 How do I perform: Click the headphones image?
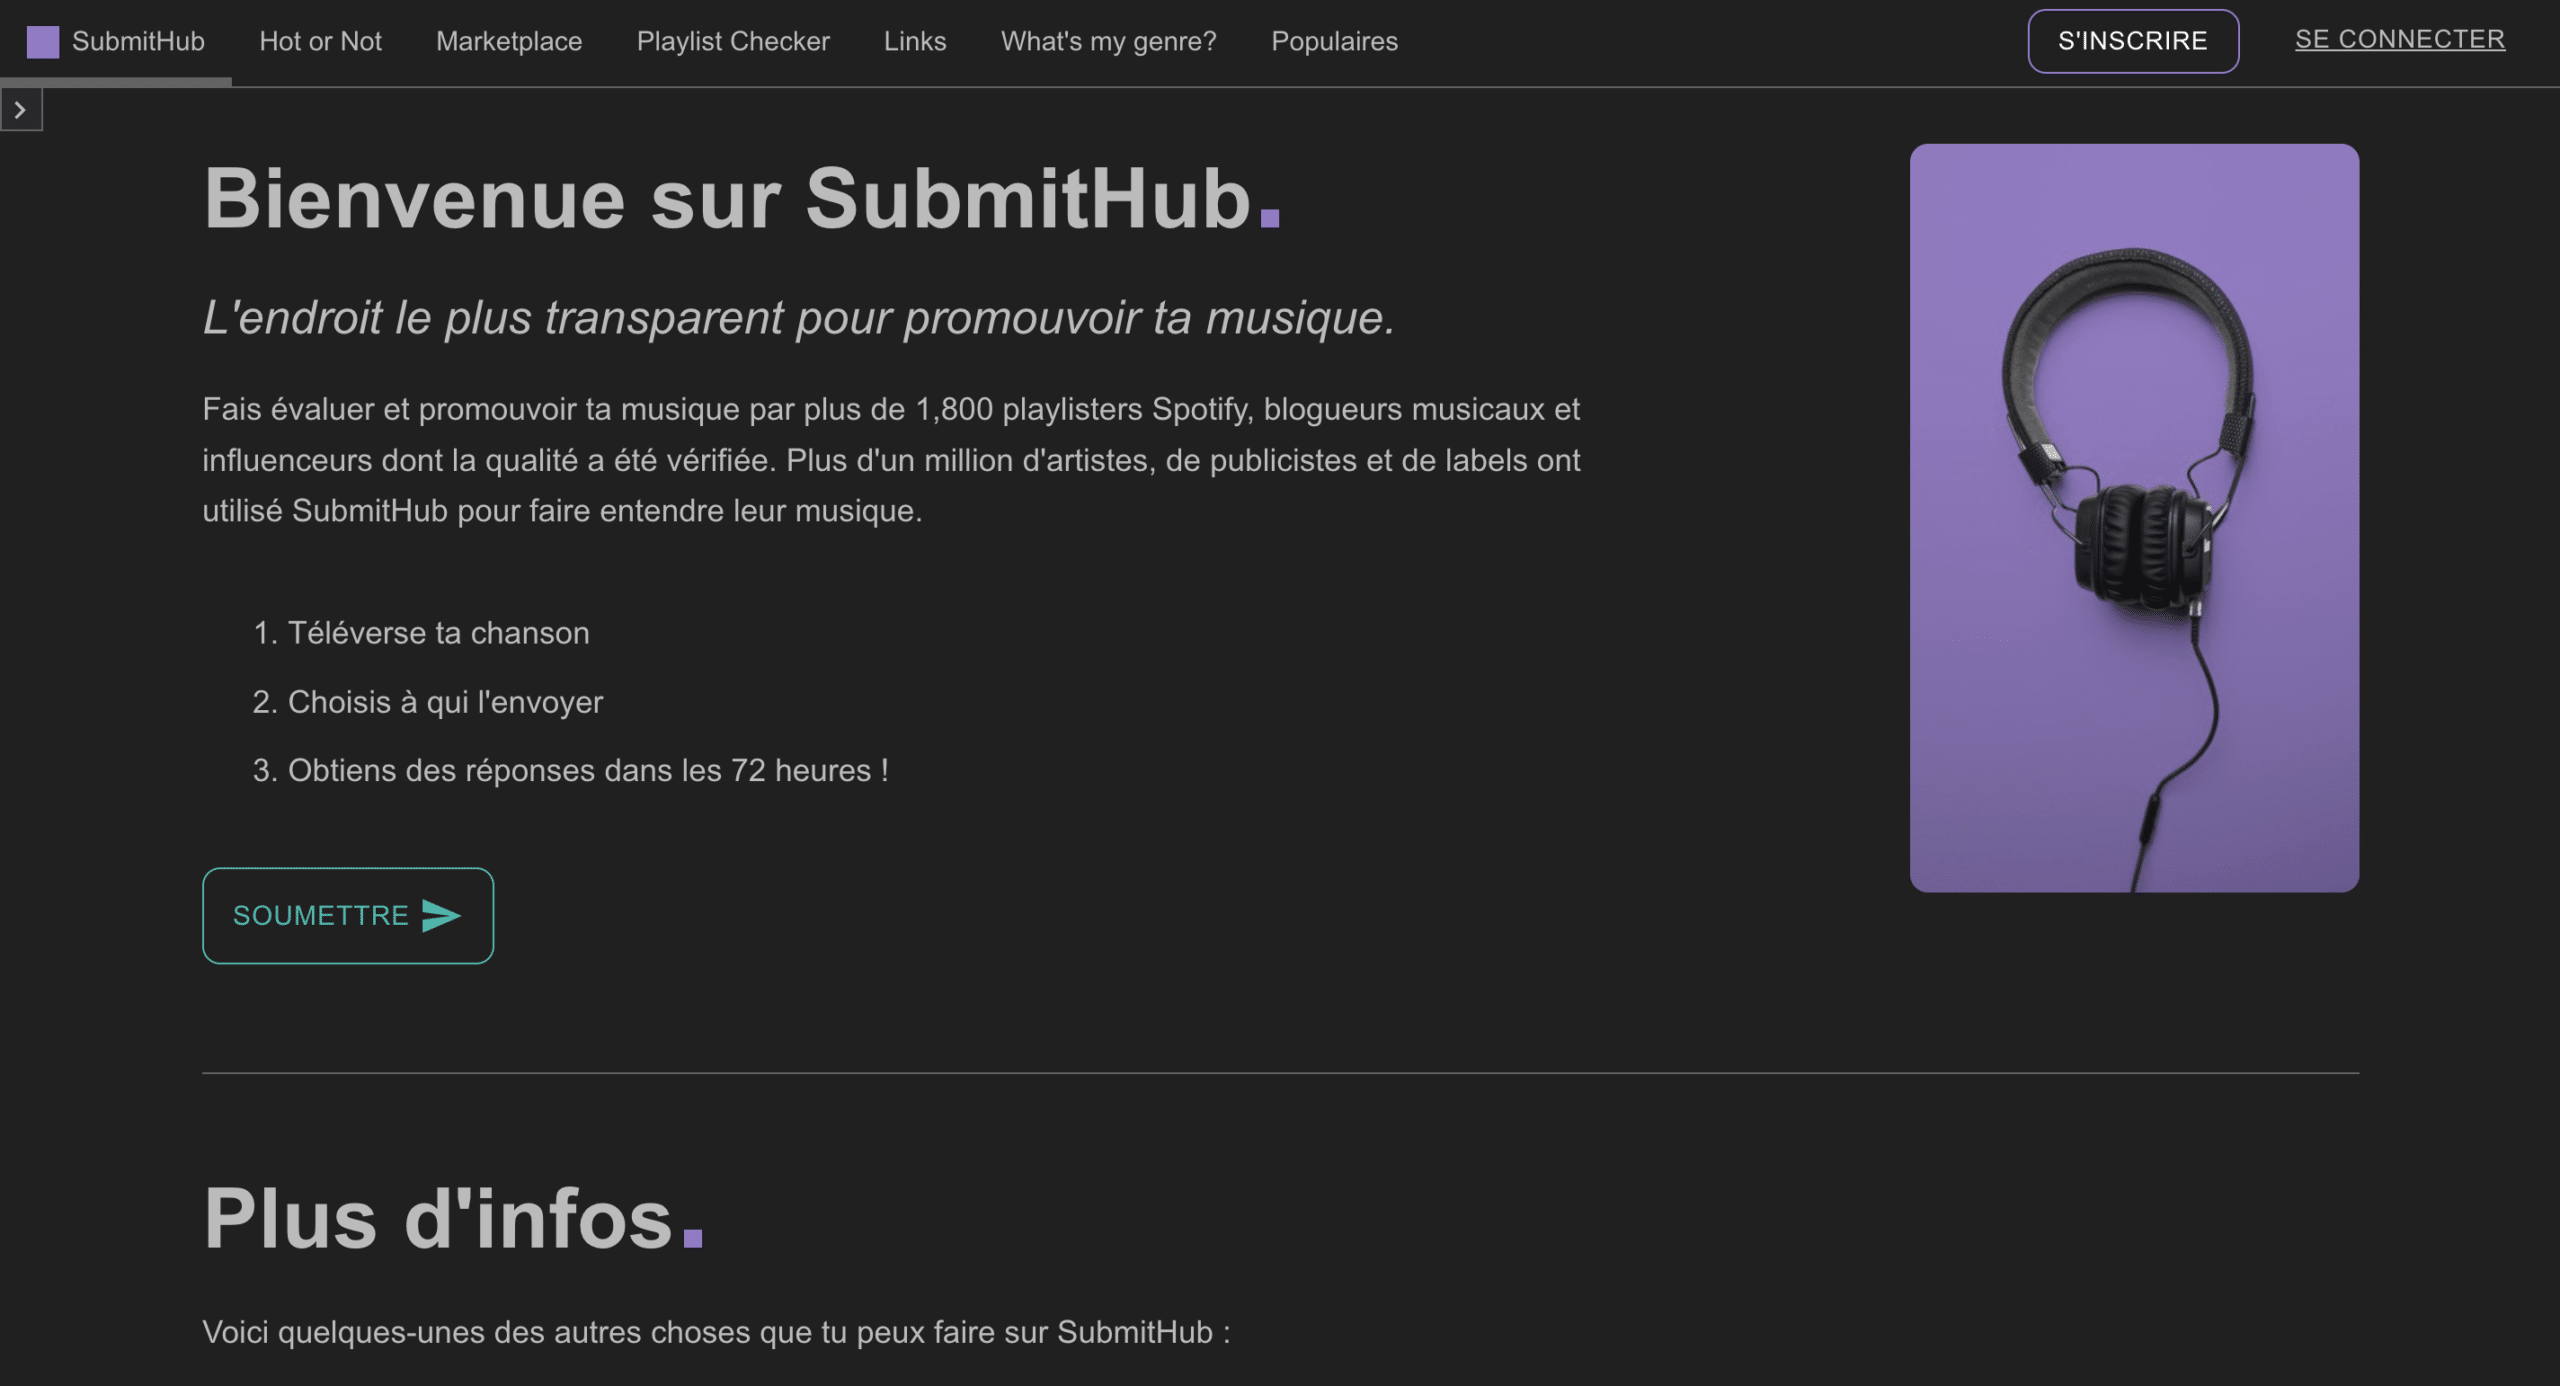pos(2134,518)
